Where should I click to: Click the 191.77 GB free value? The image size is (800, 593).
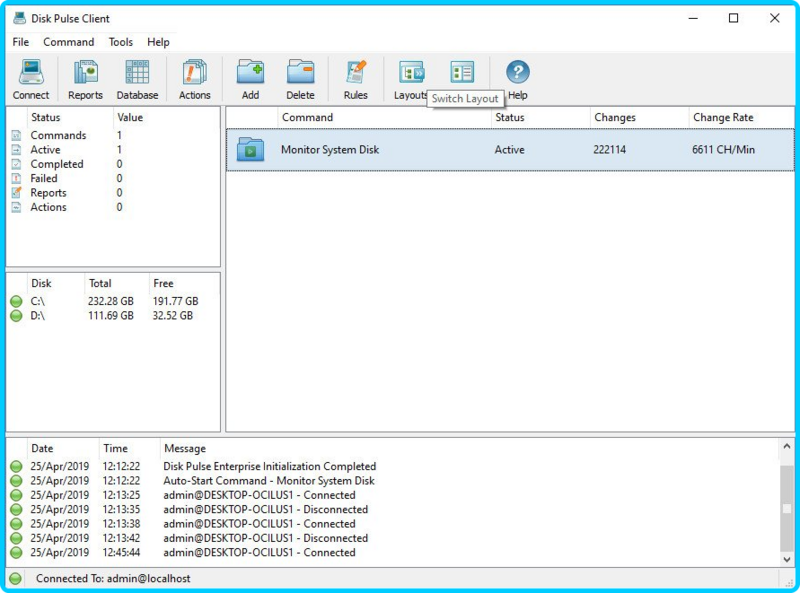[176, 302]
